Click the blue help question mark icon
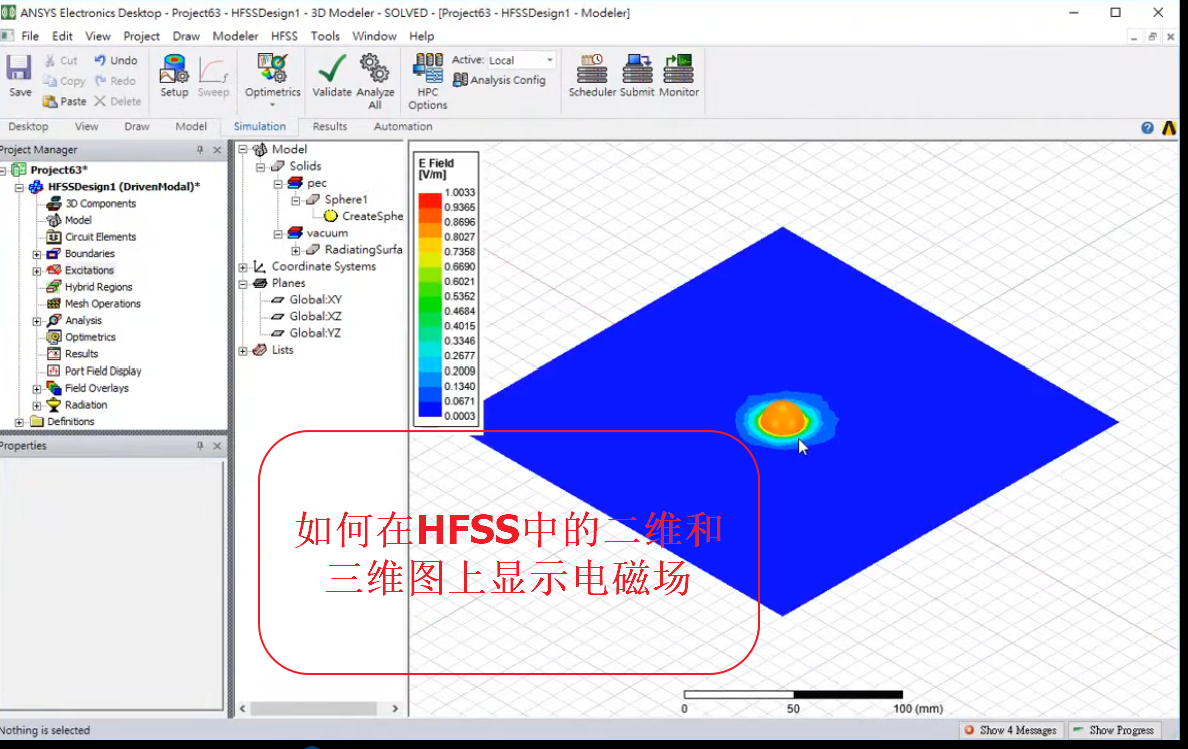 click(1147, 128)
